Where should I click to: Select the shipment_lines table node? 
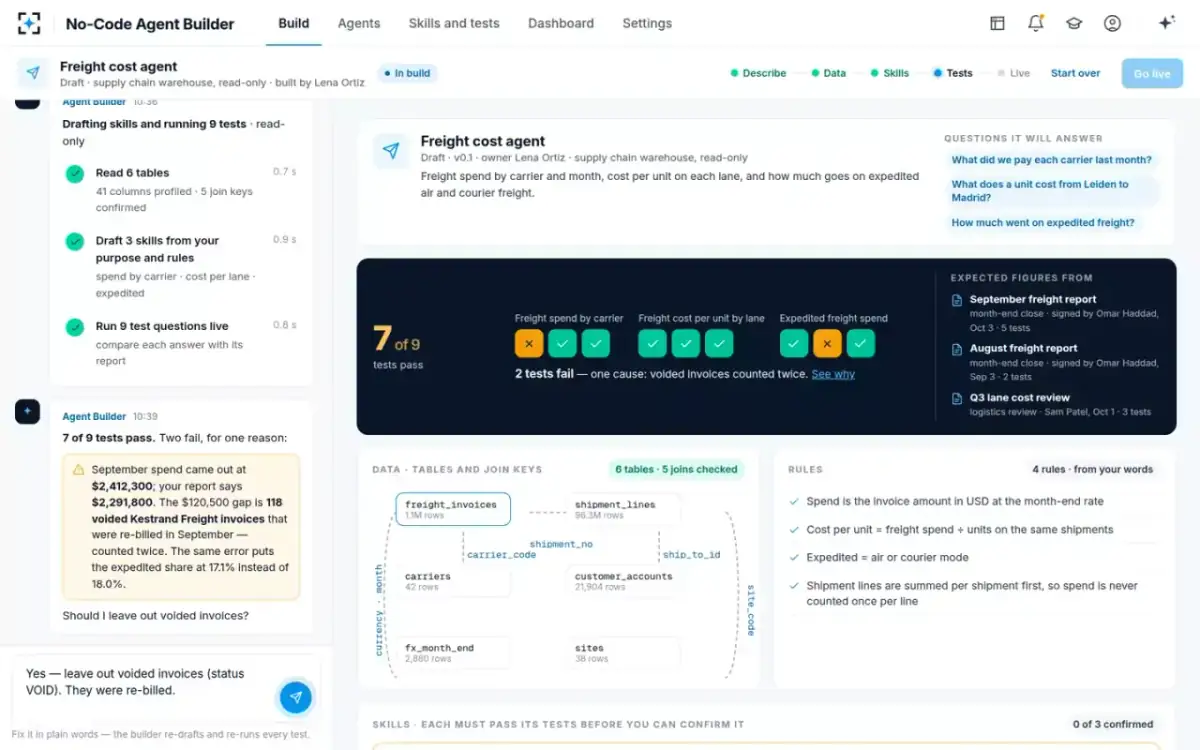pos(624,509)
